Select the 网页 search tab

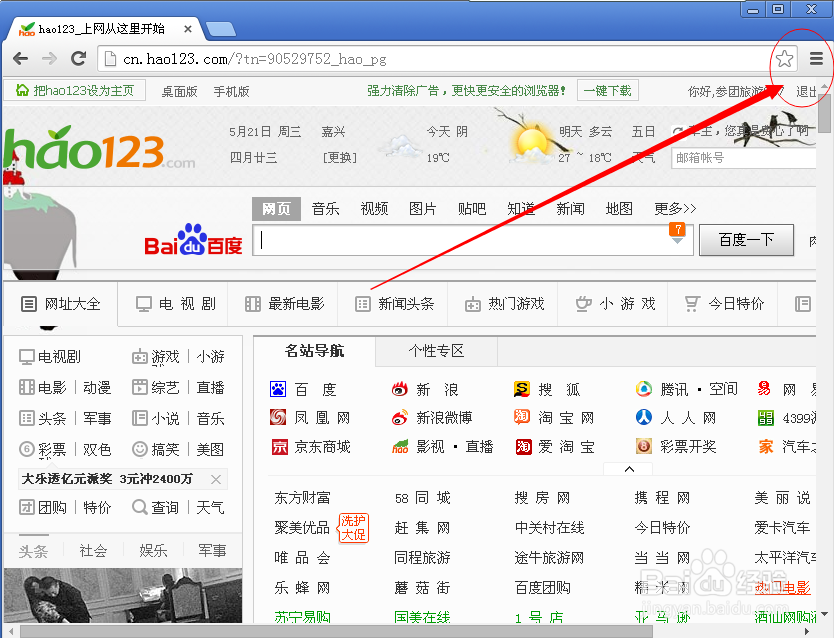click(x=277, y=209)
